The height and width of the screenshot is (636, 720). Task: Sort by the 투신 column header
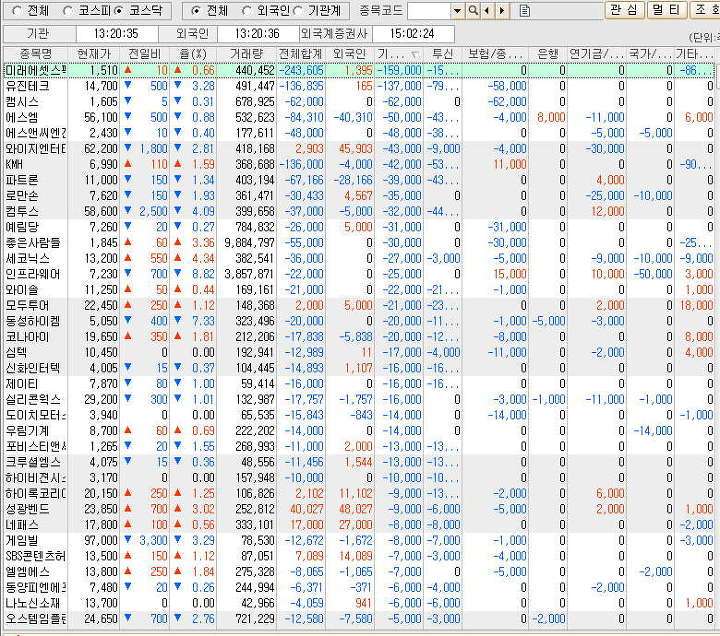pos(443,54)
